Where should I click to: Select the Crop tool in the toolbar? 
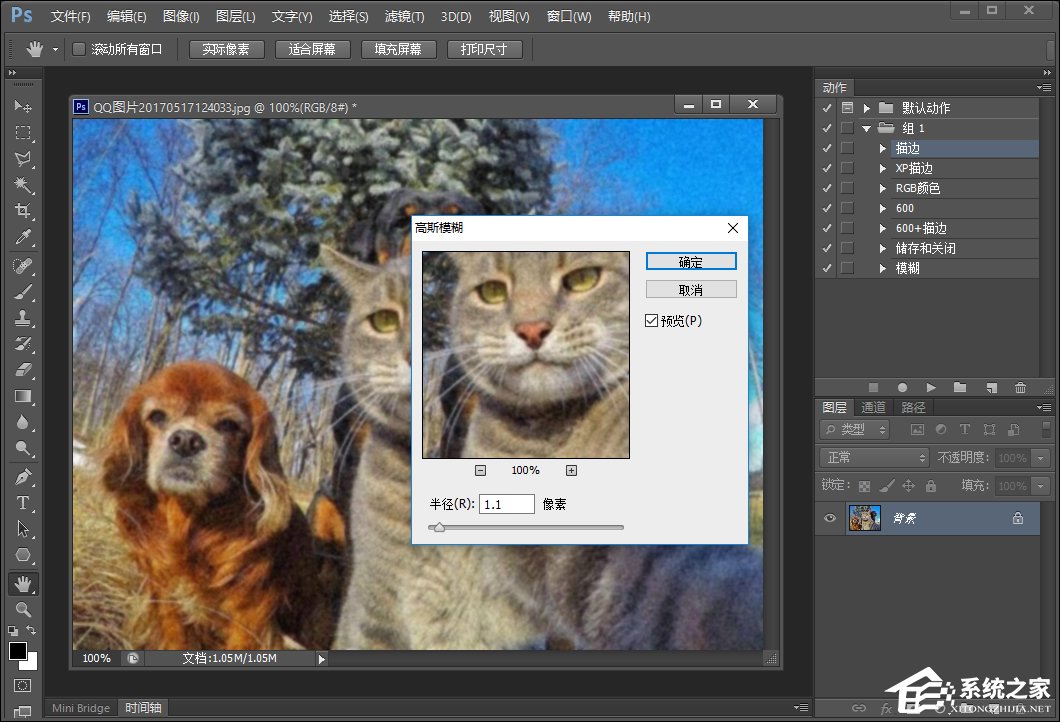pos(22,211)
